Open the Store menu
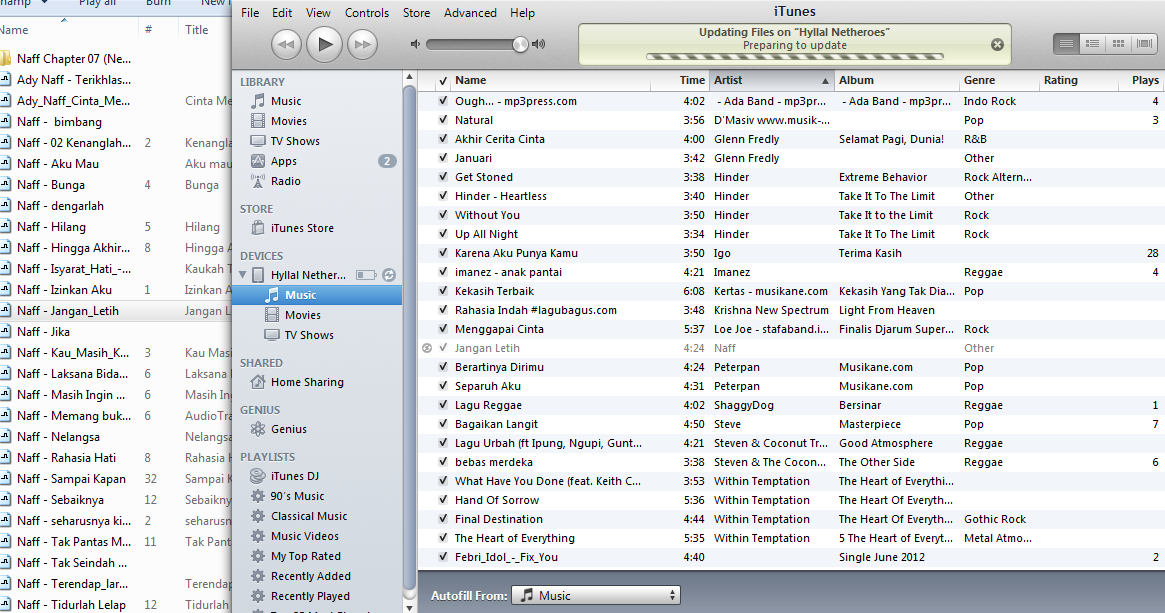1165x613 pixels. pos(416,13)
